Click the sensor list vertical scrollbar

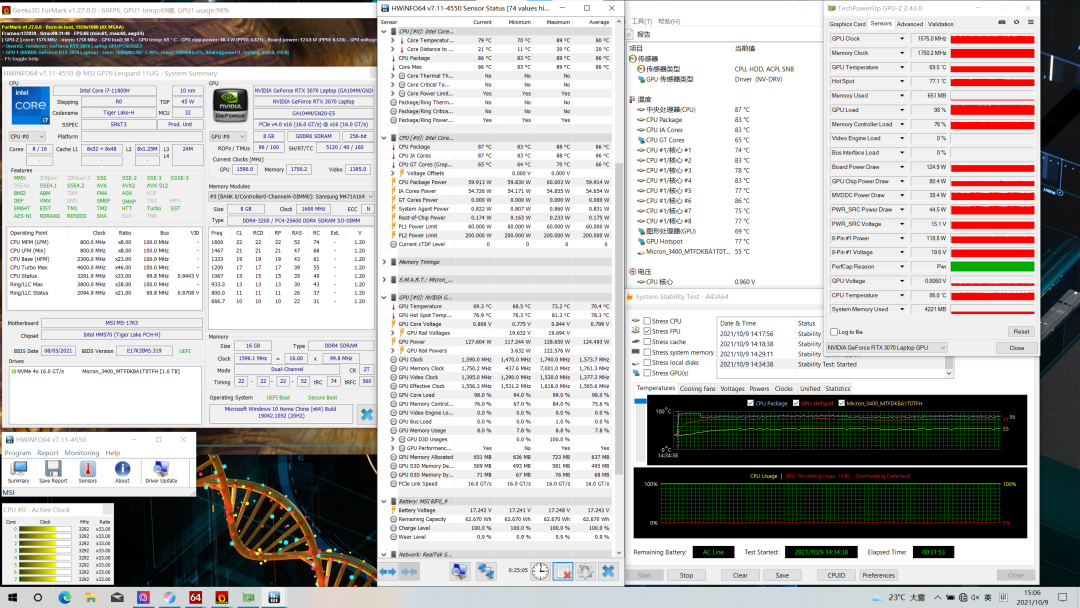pyautogui.click(x=618, y=300)
